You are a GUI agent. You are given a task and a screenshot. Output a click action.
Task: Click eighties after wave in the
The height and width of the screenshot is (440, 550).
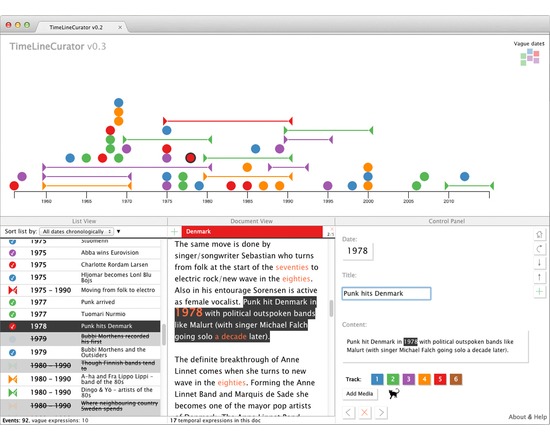pyautogui.click(x=231, y=383)
